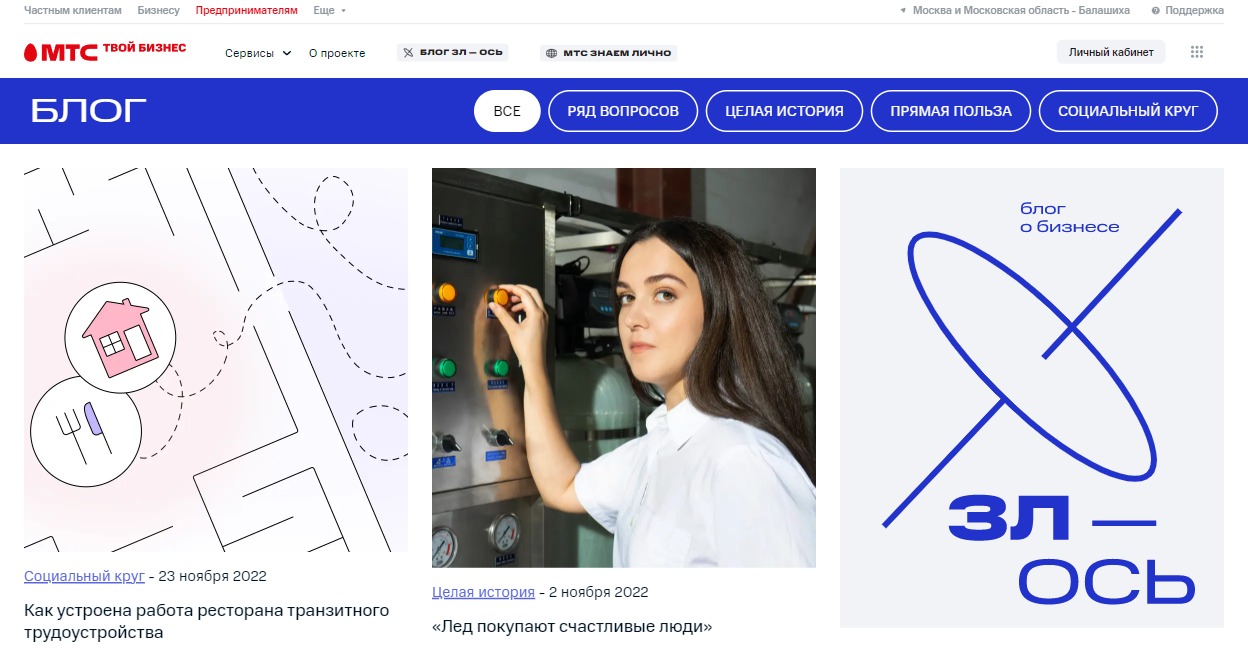Image resolution: width=1248 pixels, height=670 pixels.
Task: Open the Частным клиентам section
Action: click(x=73, y=10)
